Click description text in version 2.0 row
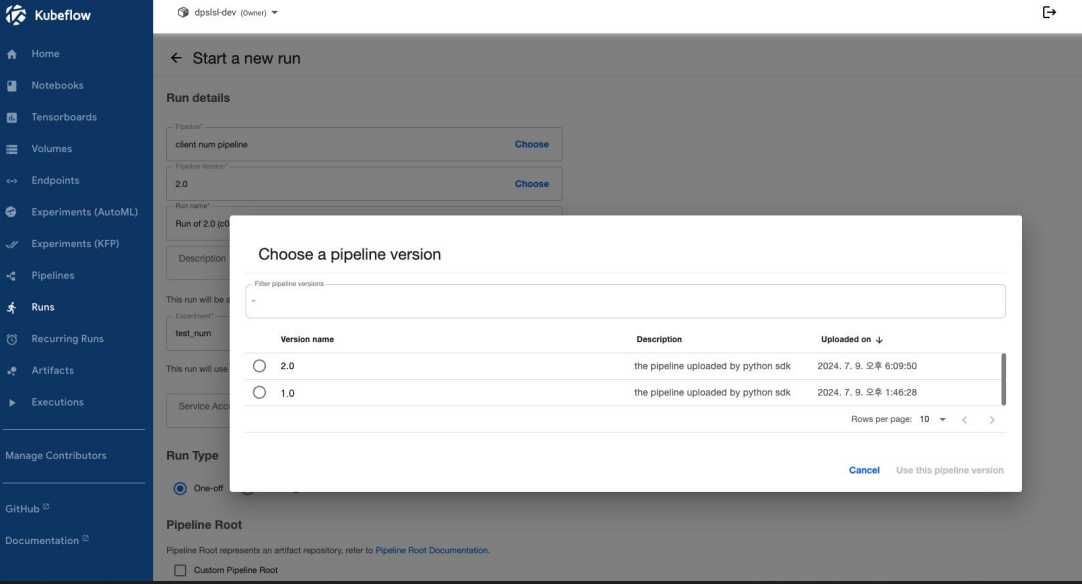1082x584 pixels. tap(712, 366)
